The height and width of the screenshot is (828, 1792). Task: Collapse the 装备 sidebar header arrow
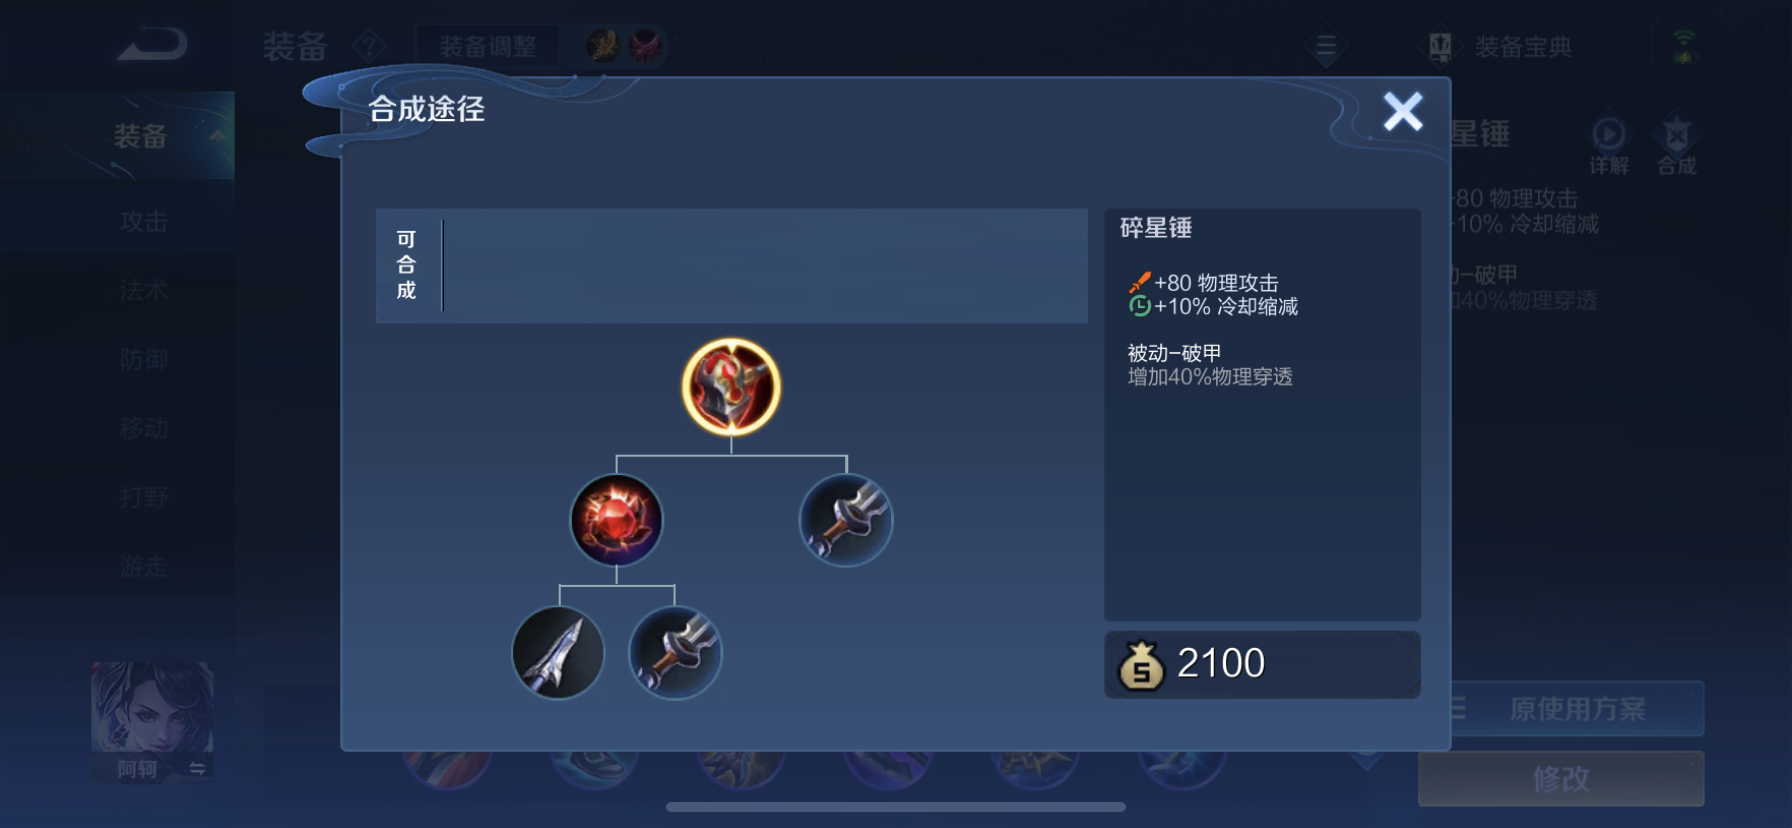pyautogui.click(x=217, y=136)
